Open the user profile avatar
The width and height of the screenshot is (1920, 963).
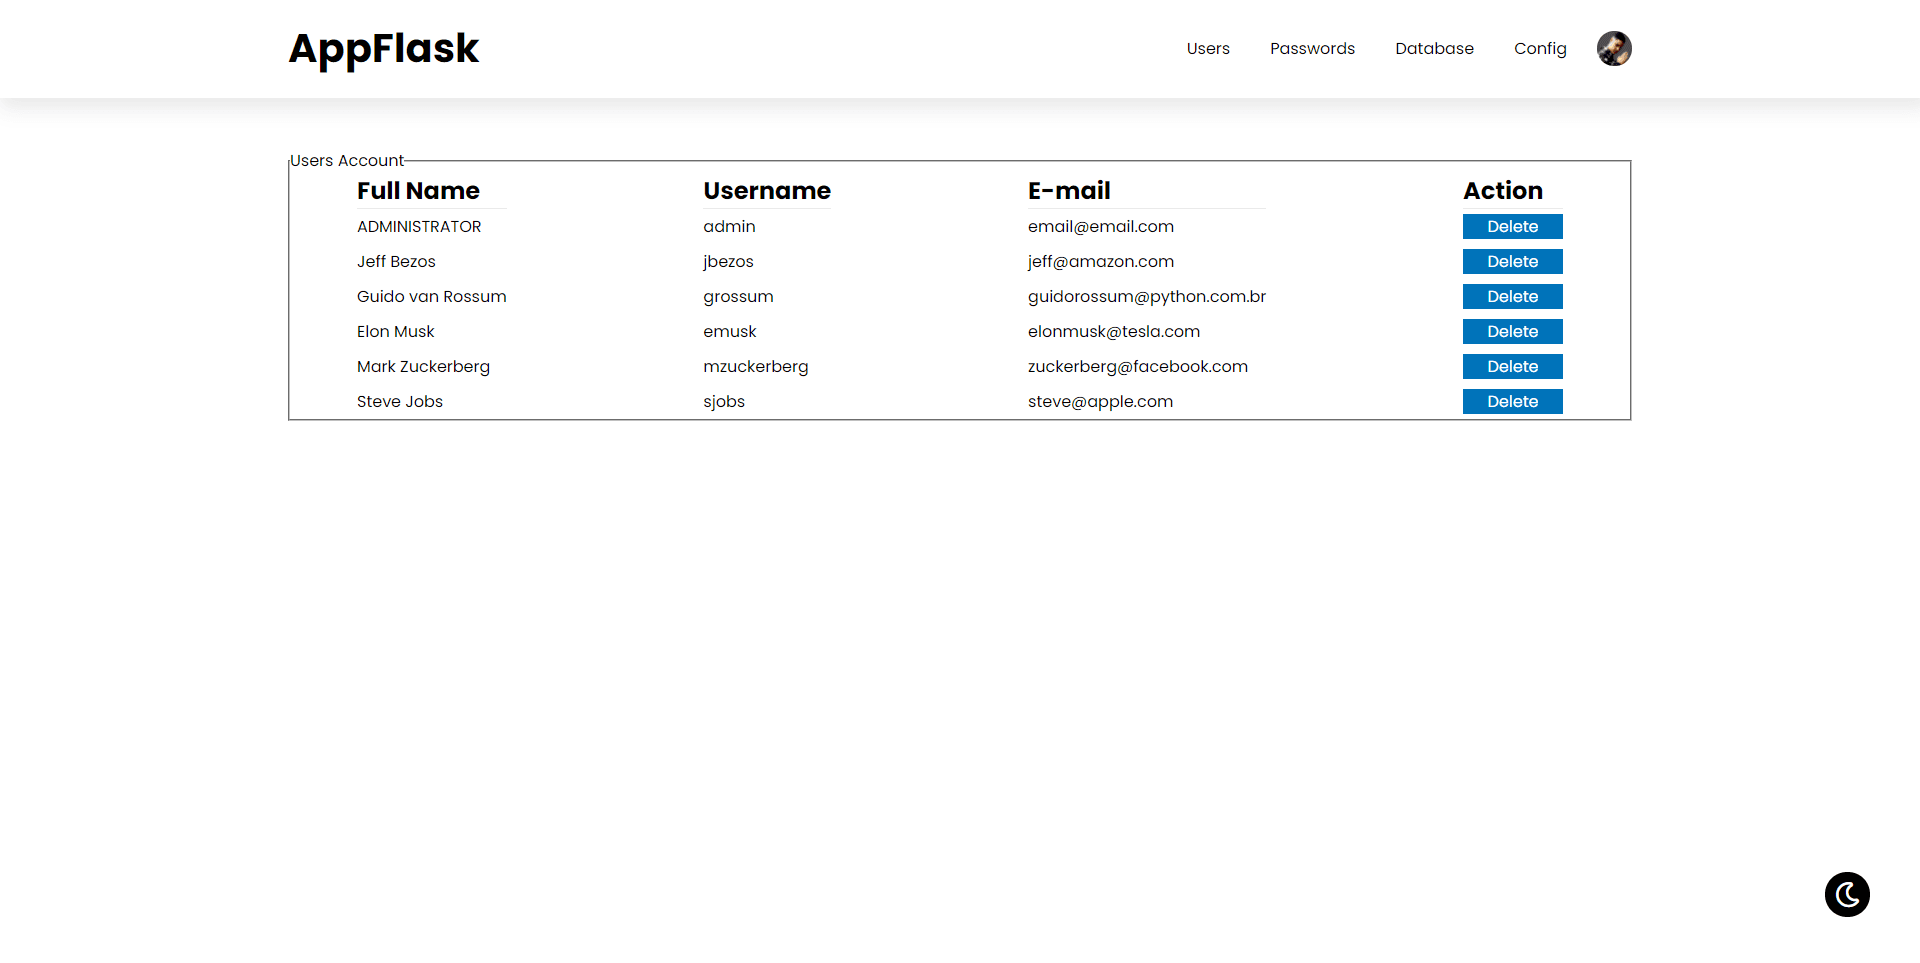tap(1614, 48)
